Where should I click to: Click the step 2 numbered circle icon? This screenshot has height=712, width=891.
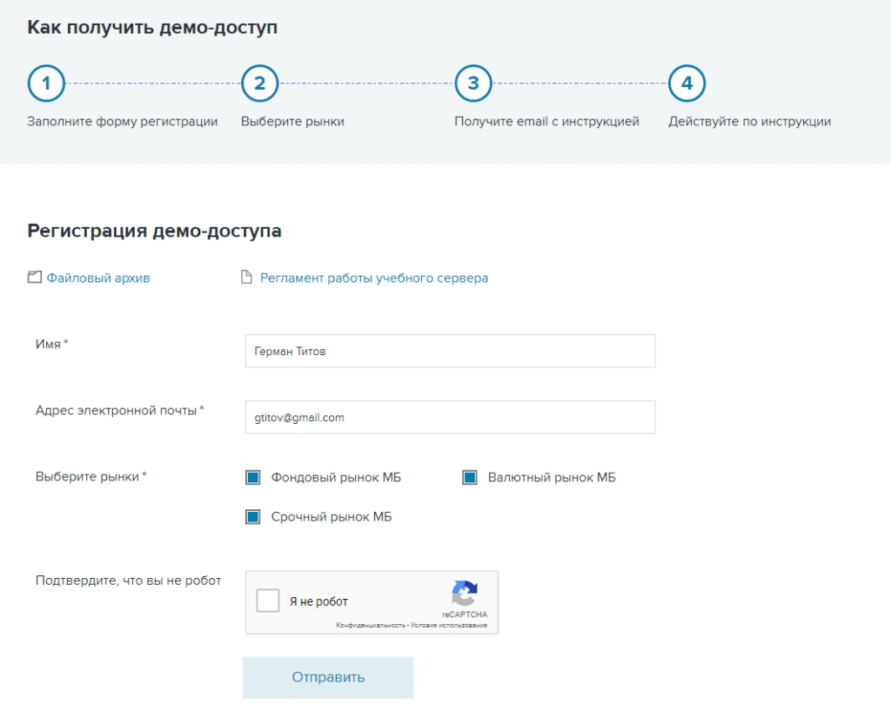(x=260, y=83)
